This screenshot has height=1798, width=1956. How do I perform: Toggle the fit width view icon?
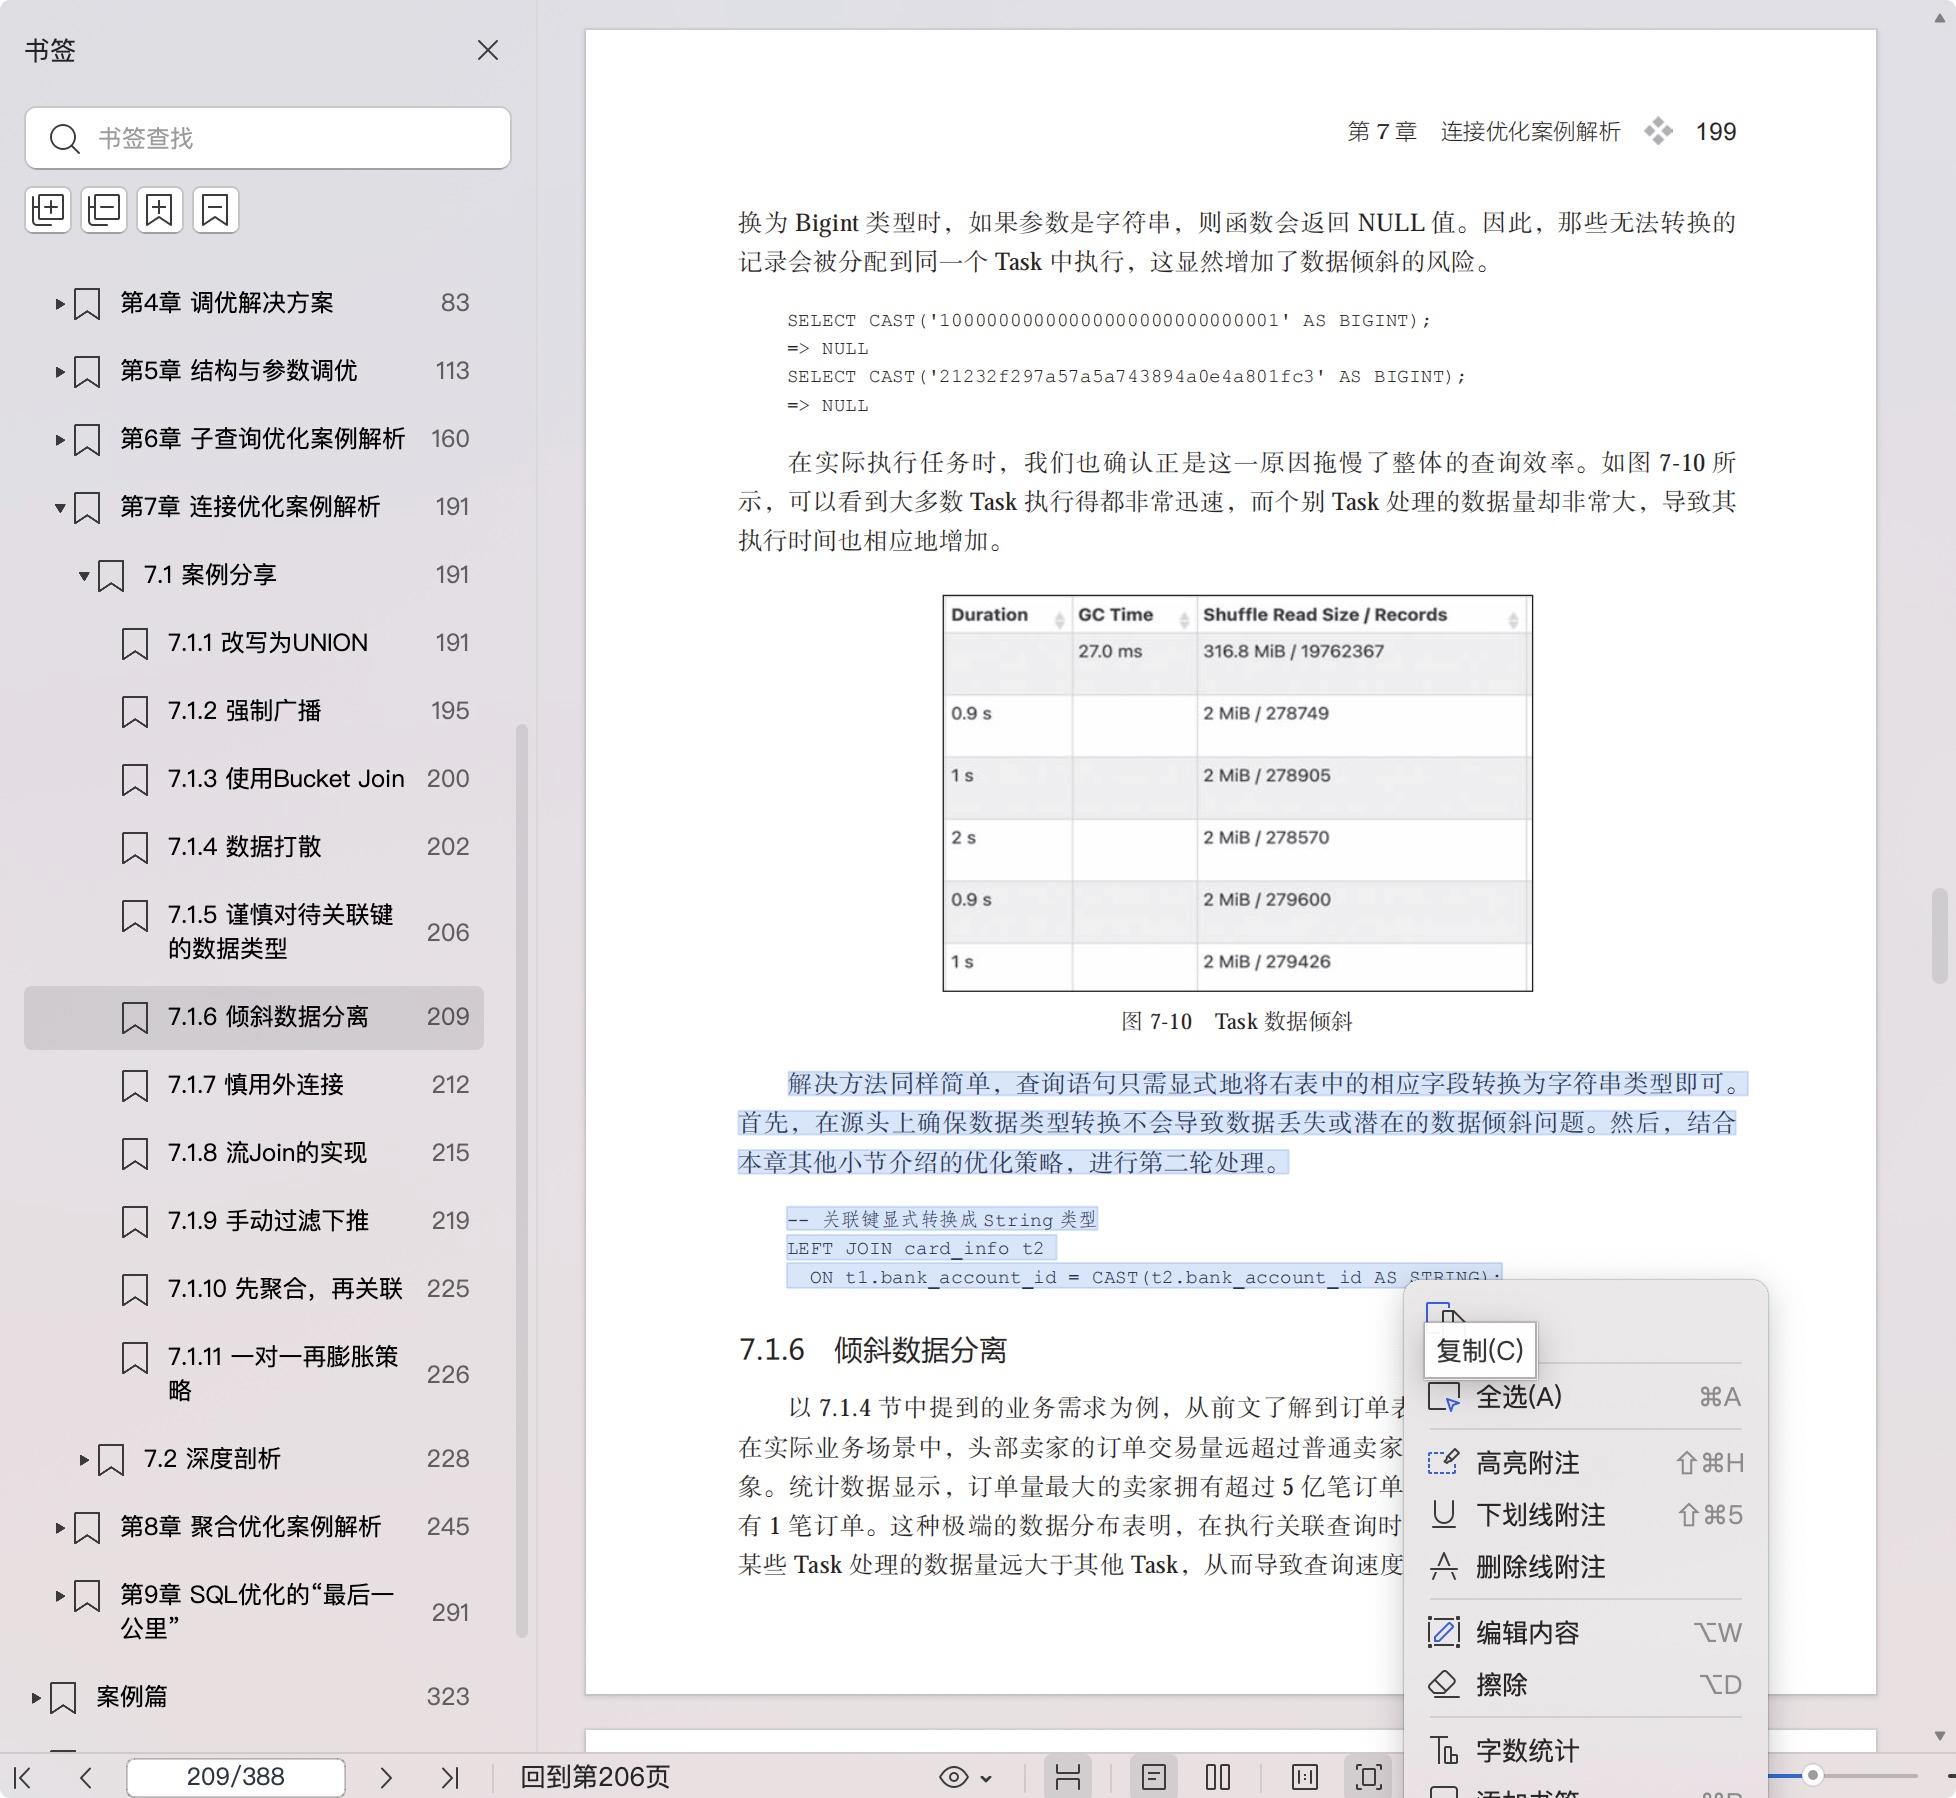coord(1068,1777)
